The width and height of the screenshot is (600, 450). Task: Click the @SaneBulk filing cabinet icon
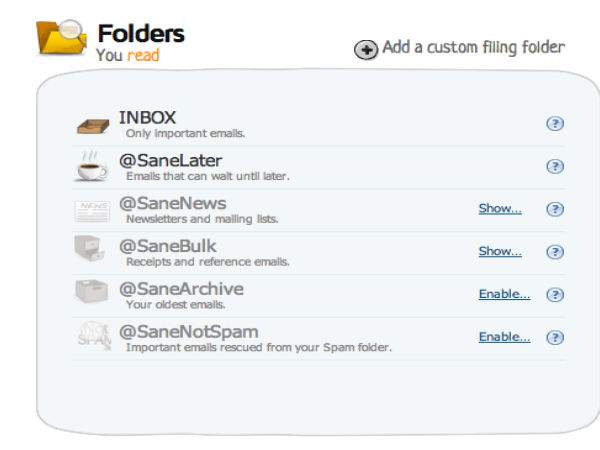point(92,250)
